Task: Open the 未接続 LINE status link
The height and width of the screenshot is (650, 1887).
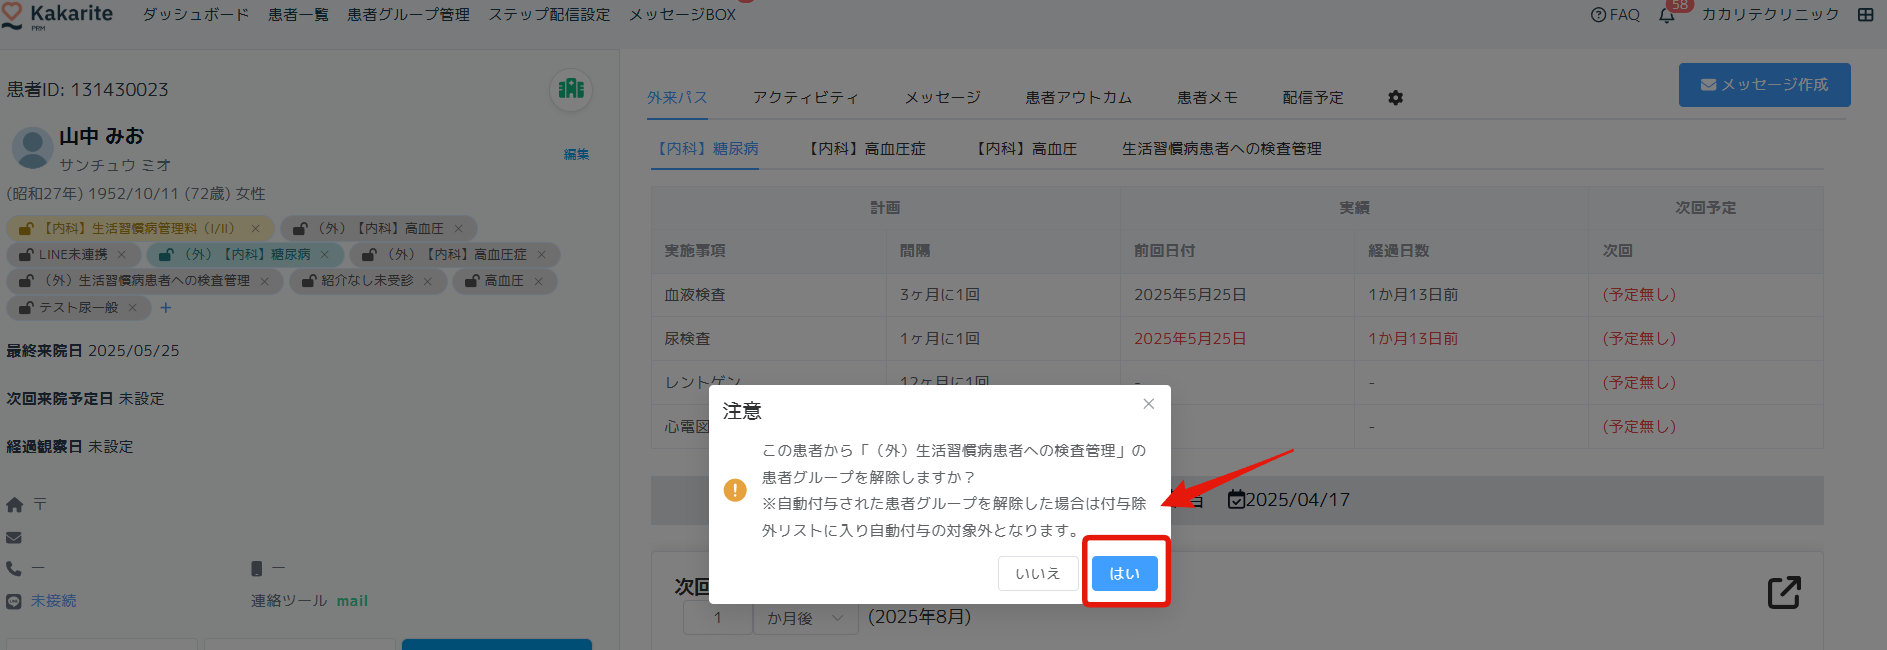Action: pos(53,601)
